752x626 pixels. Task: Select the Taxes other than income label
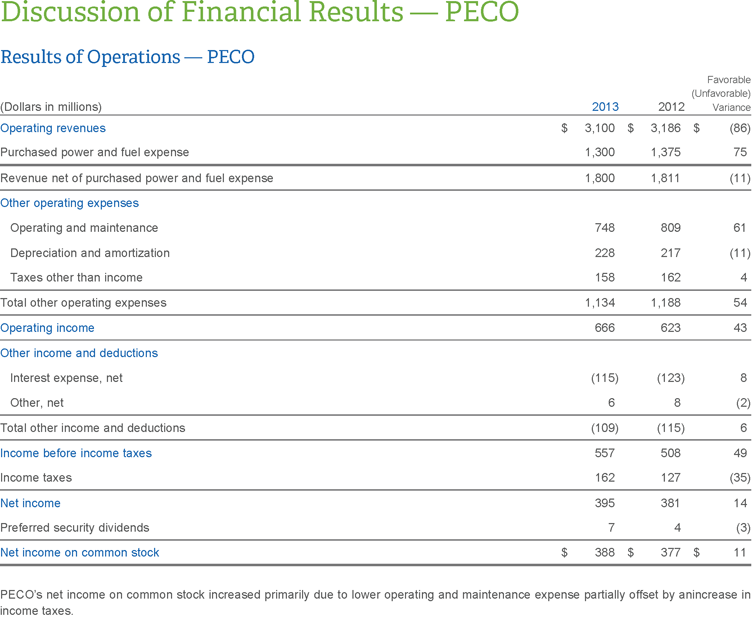point(76,278)
